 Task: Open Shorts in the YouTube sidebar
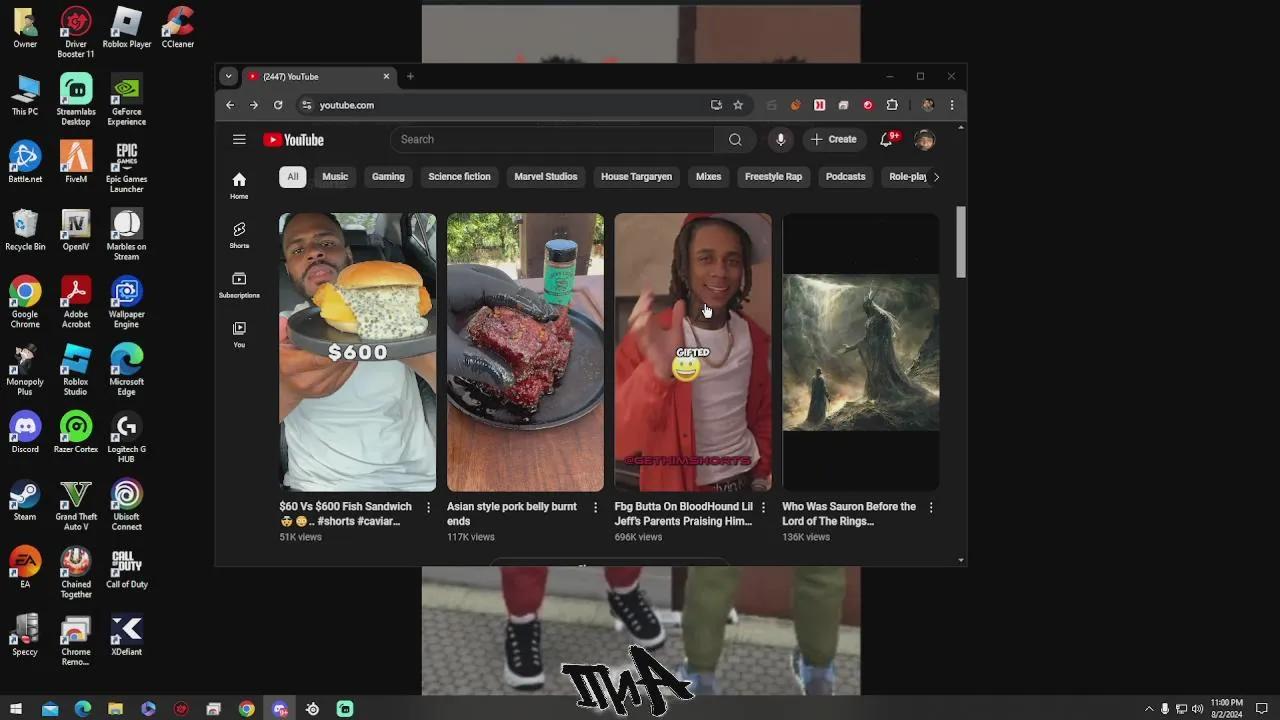[239, 235]
